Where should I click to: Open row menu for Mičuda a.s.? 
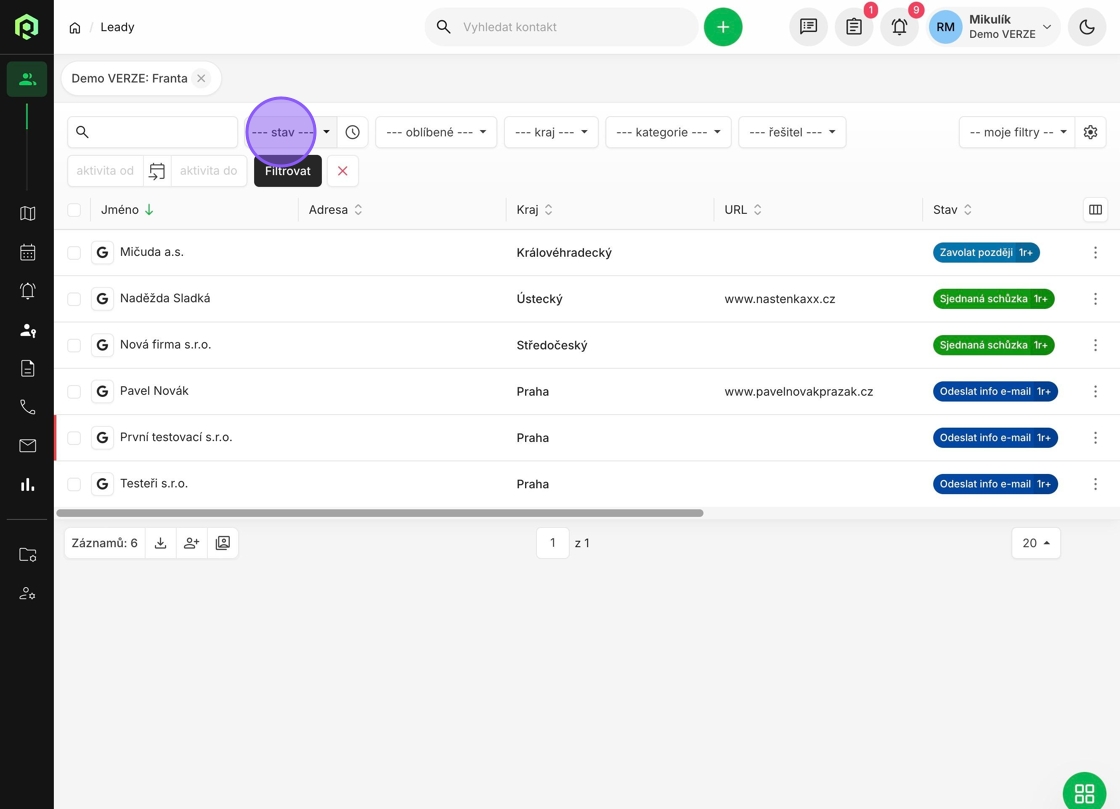coord(1095,253)
